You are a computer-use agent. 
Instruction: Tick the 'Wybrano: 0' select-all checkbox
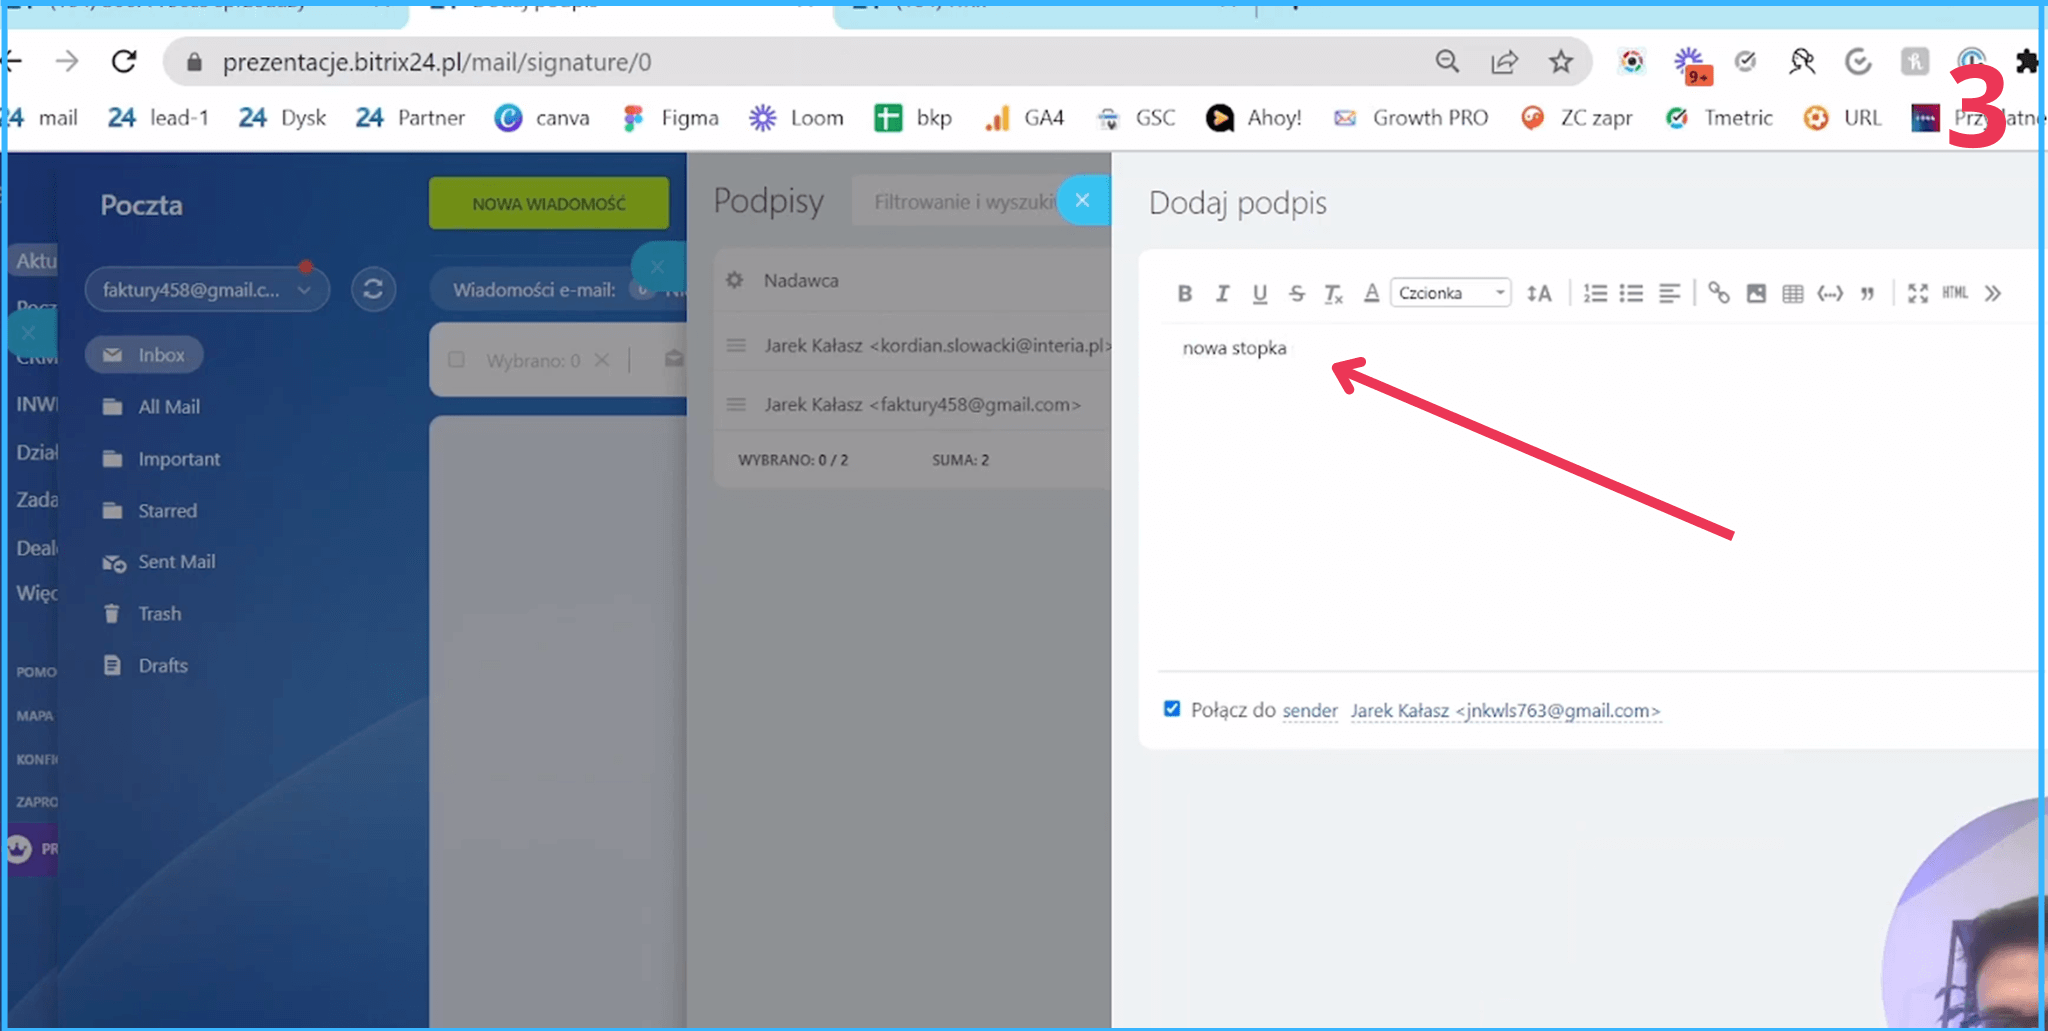pyautogui.click(x=457, y=360)
